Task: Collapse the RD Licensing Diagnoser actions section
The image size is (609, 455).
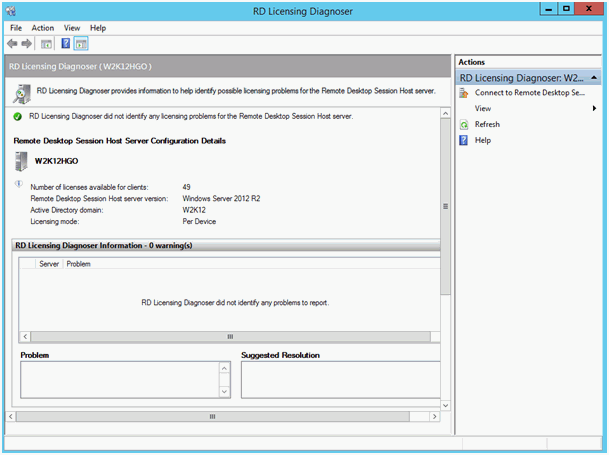Action: tap(594, 78)
